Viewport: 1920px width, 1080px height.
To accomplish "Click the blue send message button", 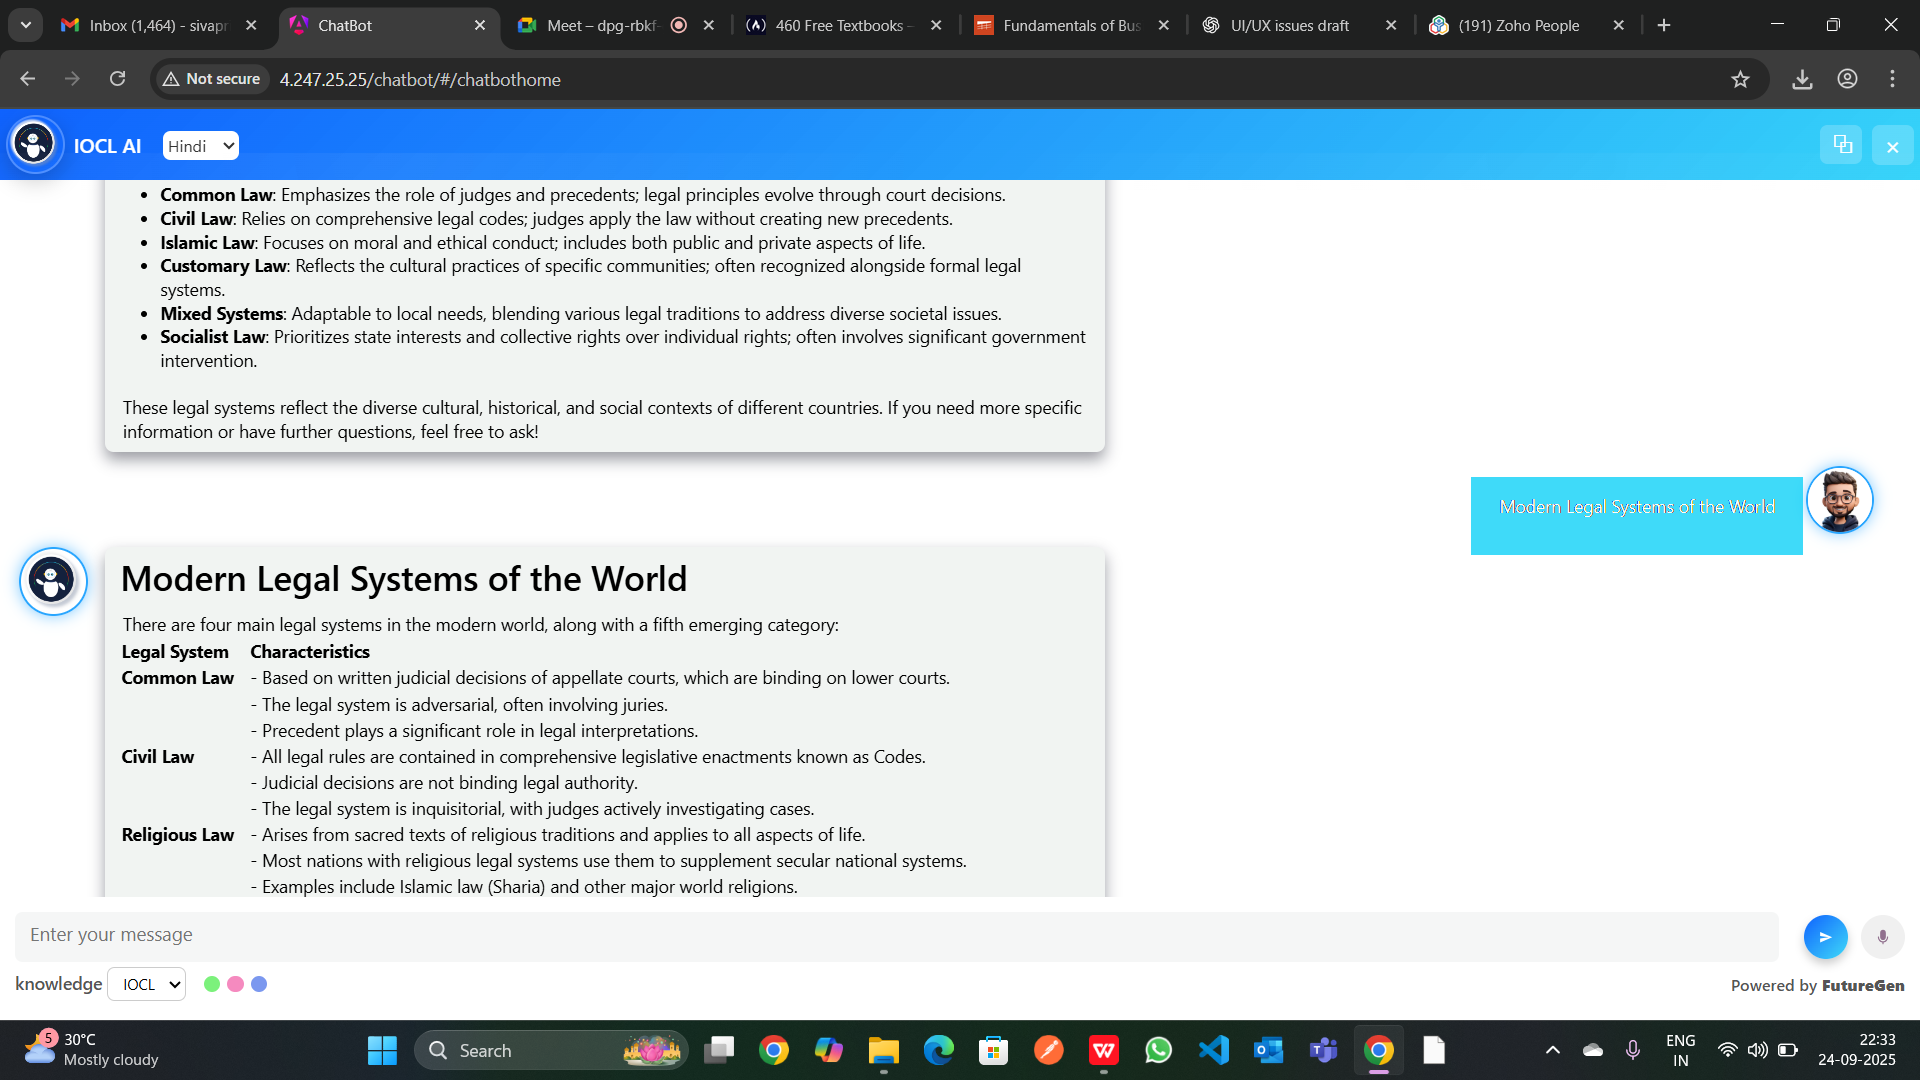I will [x=1825, y=937].
